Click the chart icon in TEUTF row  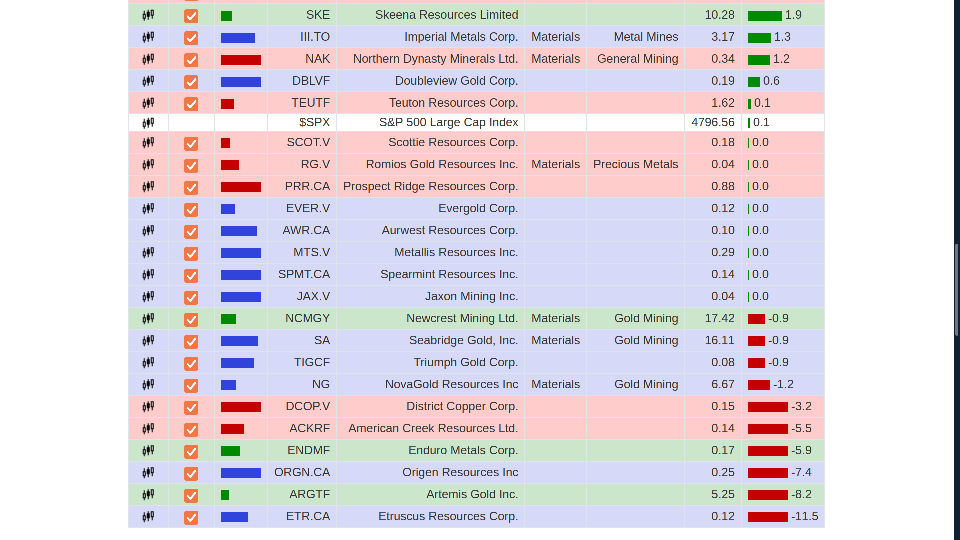coord(148,103)
